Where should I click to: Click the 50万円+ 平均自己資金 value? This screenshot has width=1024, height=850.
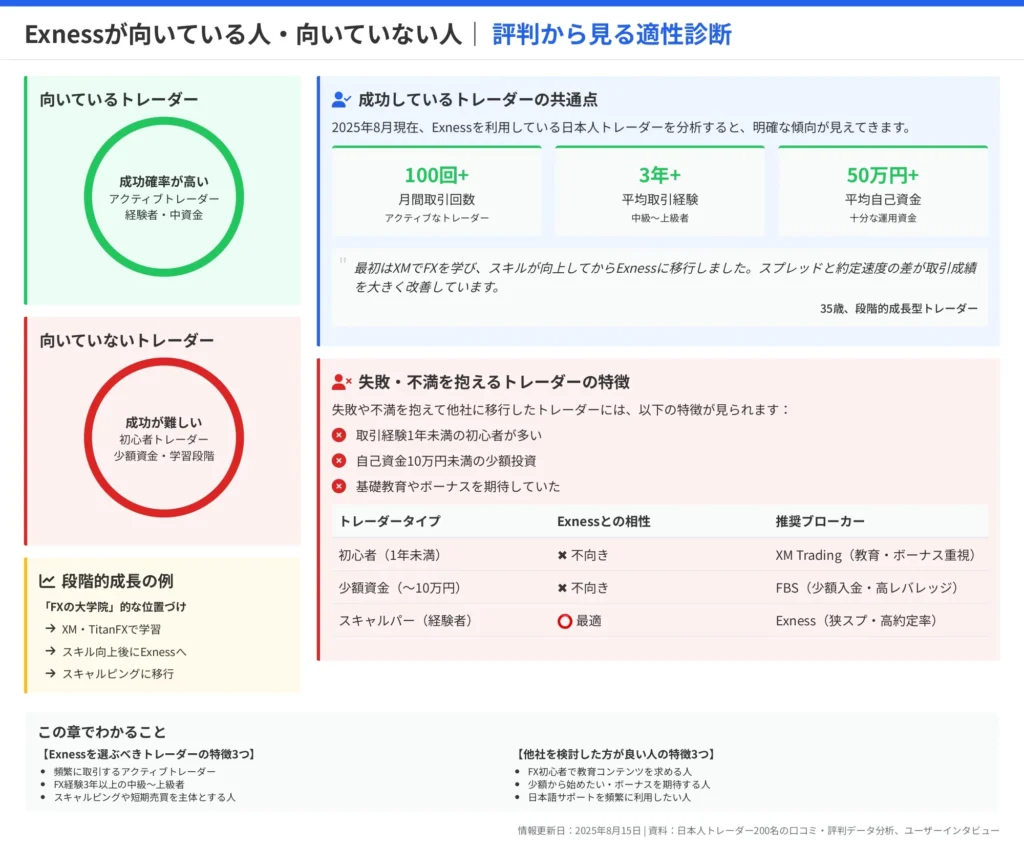pos(883,175)
